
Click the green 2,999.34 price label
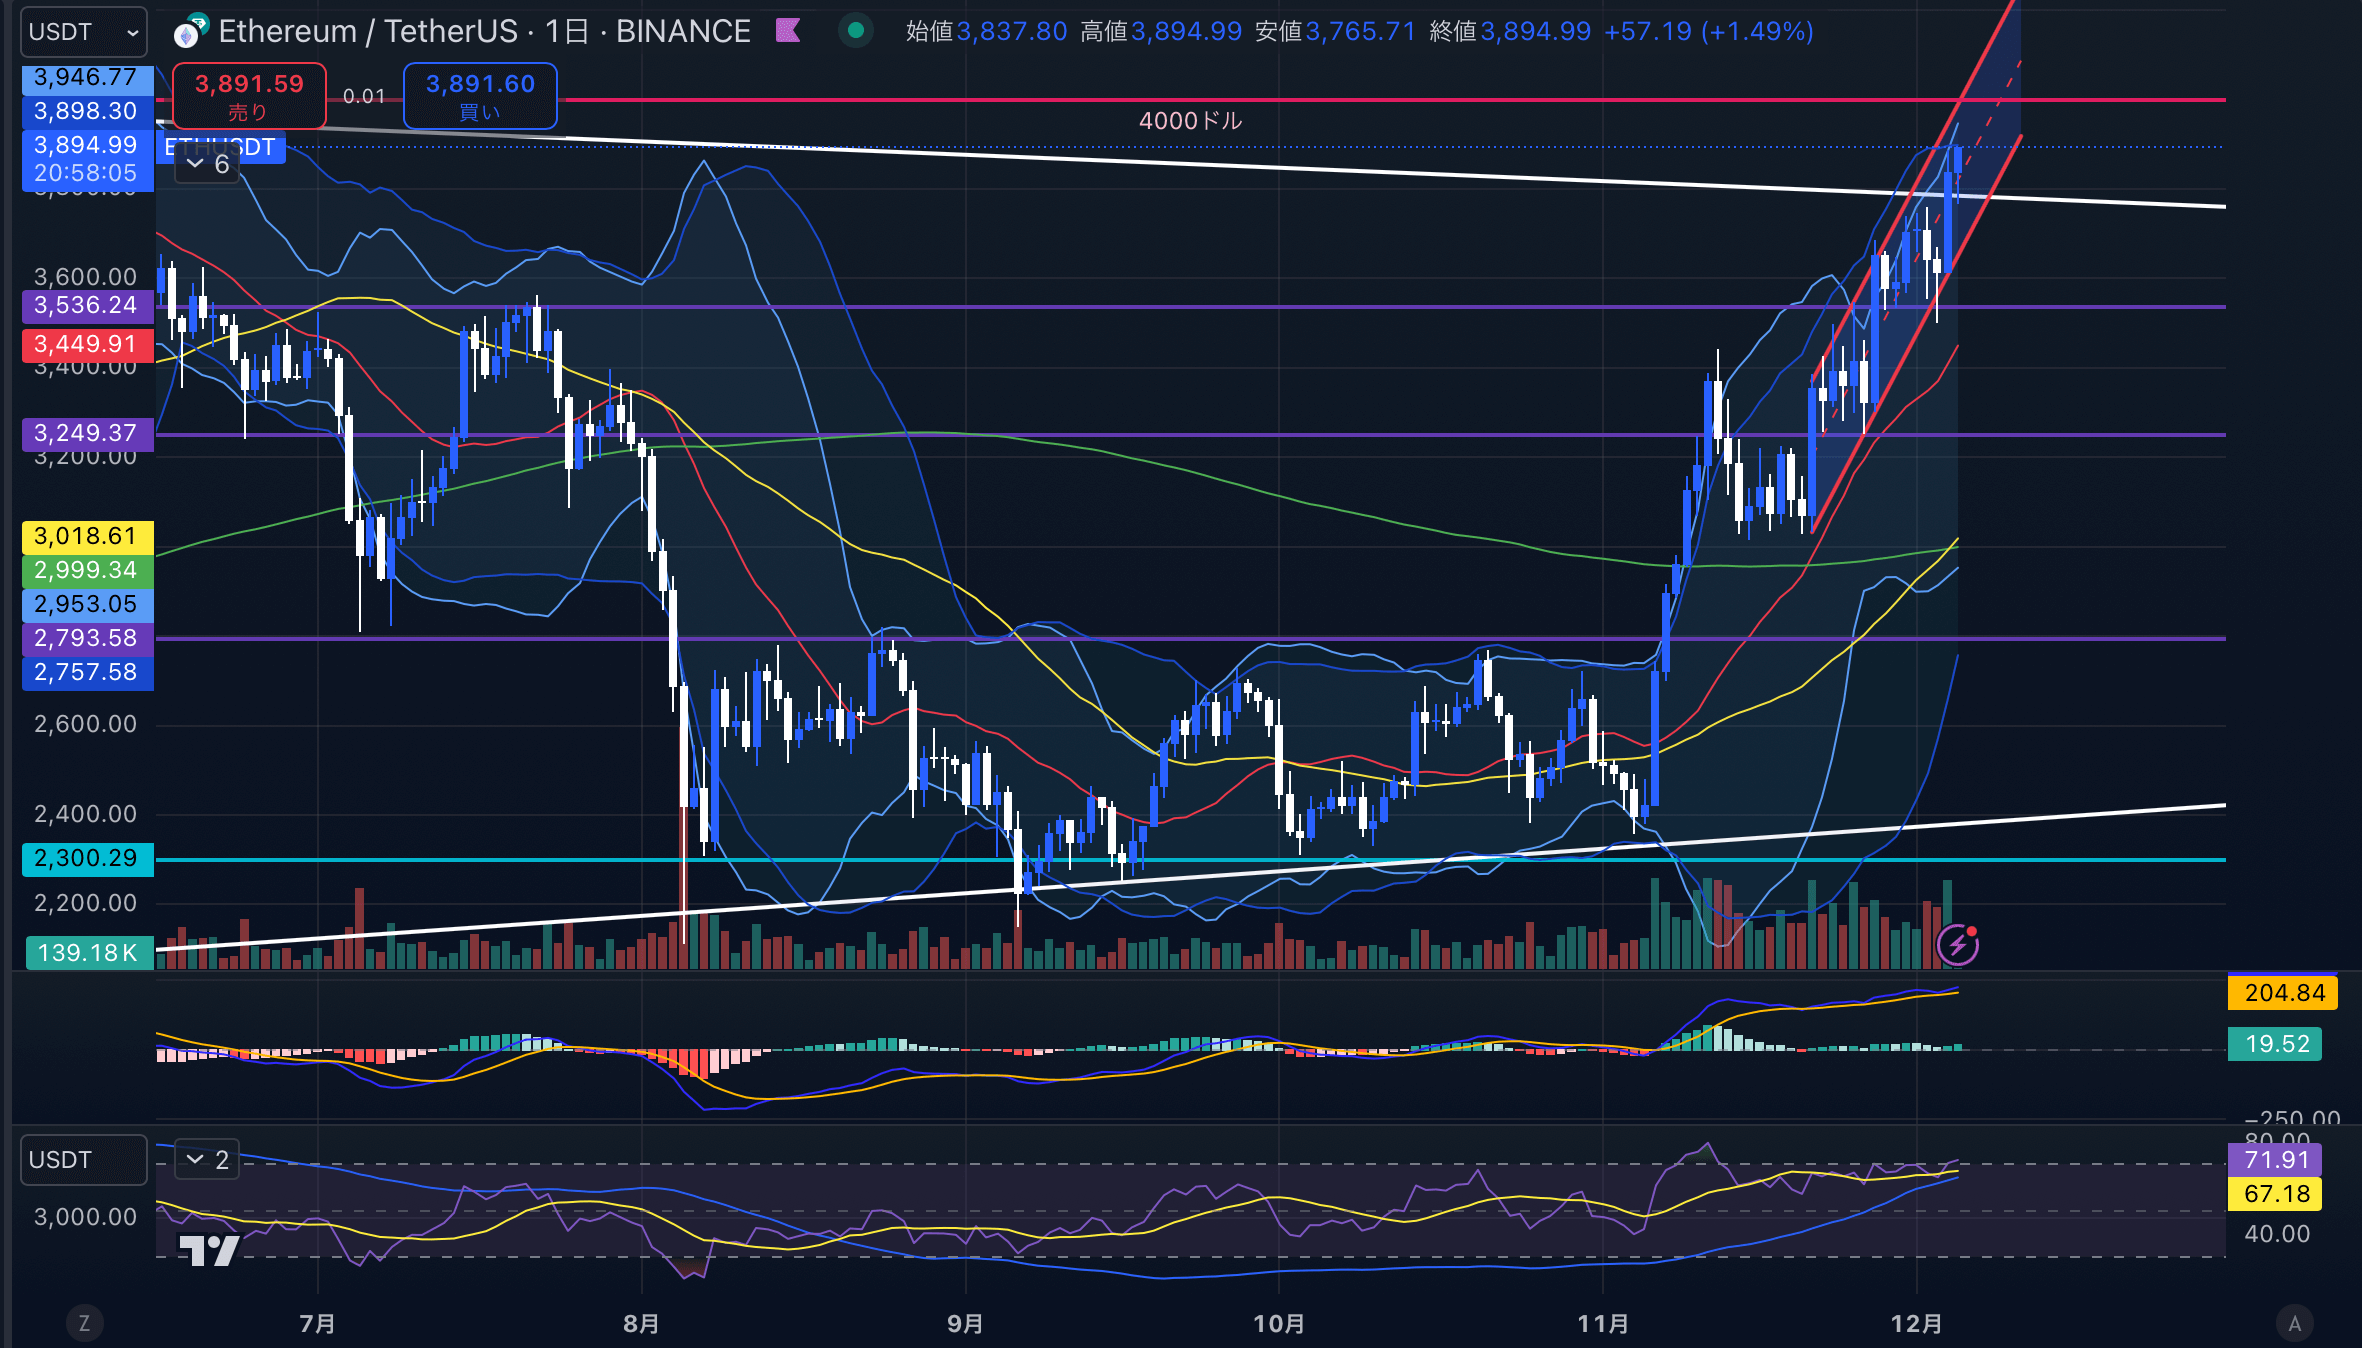tap(87, 571)
